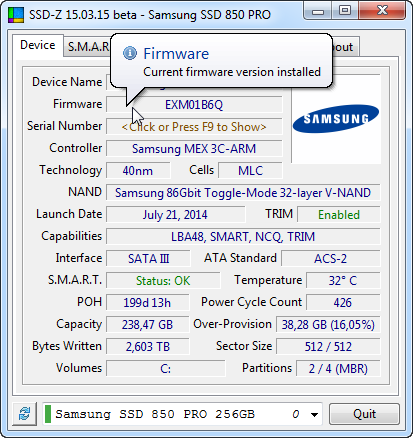Click Over-Provision value 38,28 GB (16,05%)

coord(328,325)
